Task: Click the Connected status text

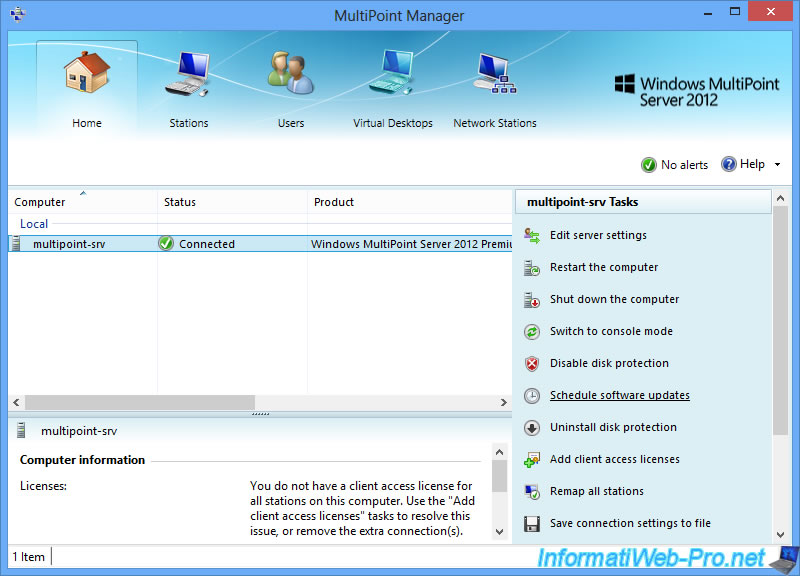Action: 207,244
